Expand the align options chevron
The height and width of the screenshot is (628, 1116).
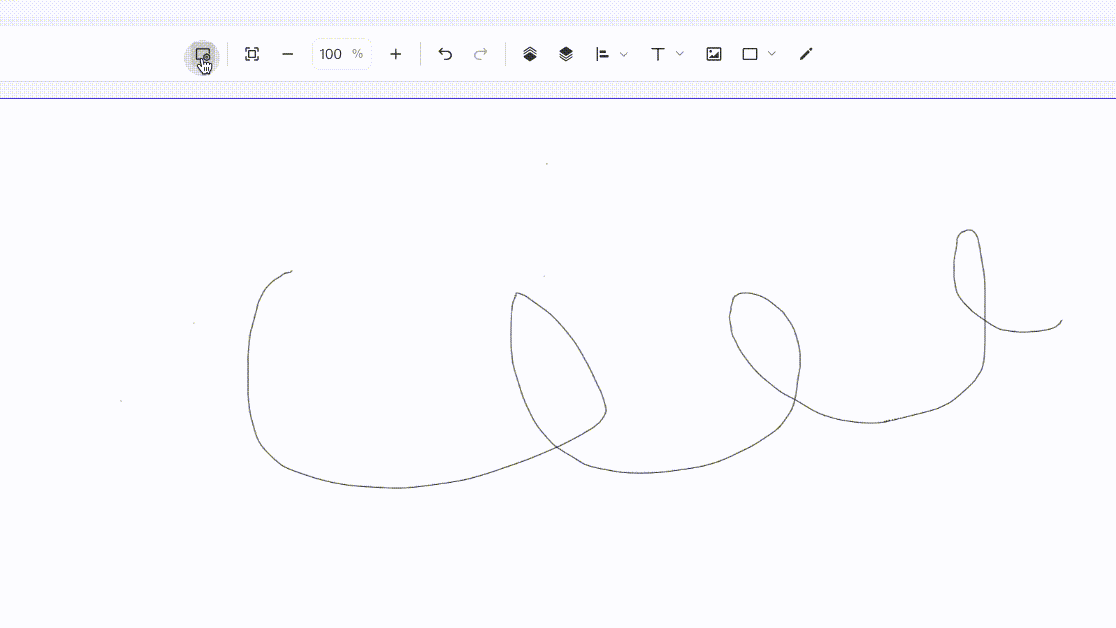point(623,54)
